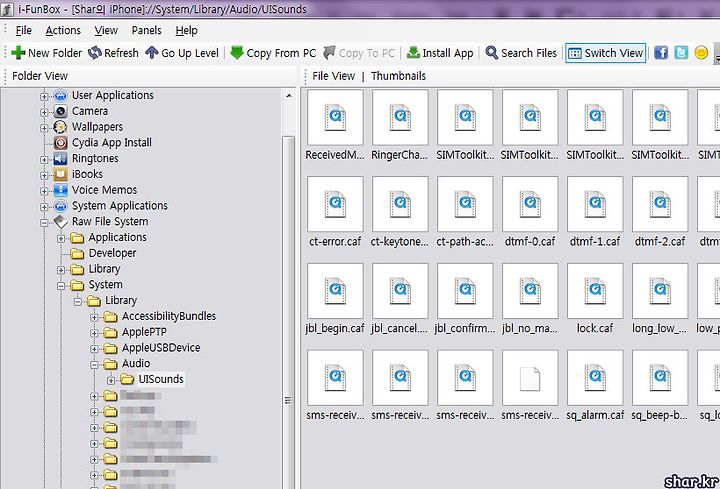Expand the Applications folder node
The image size is (720, 489).
(61, 238)
